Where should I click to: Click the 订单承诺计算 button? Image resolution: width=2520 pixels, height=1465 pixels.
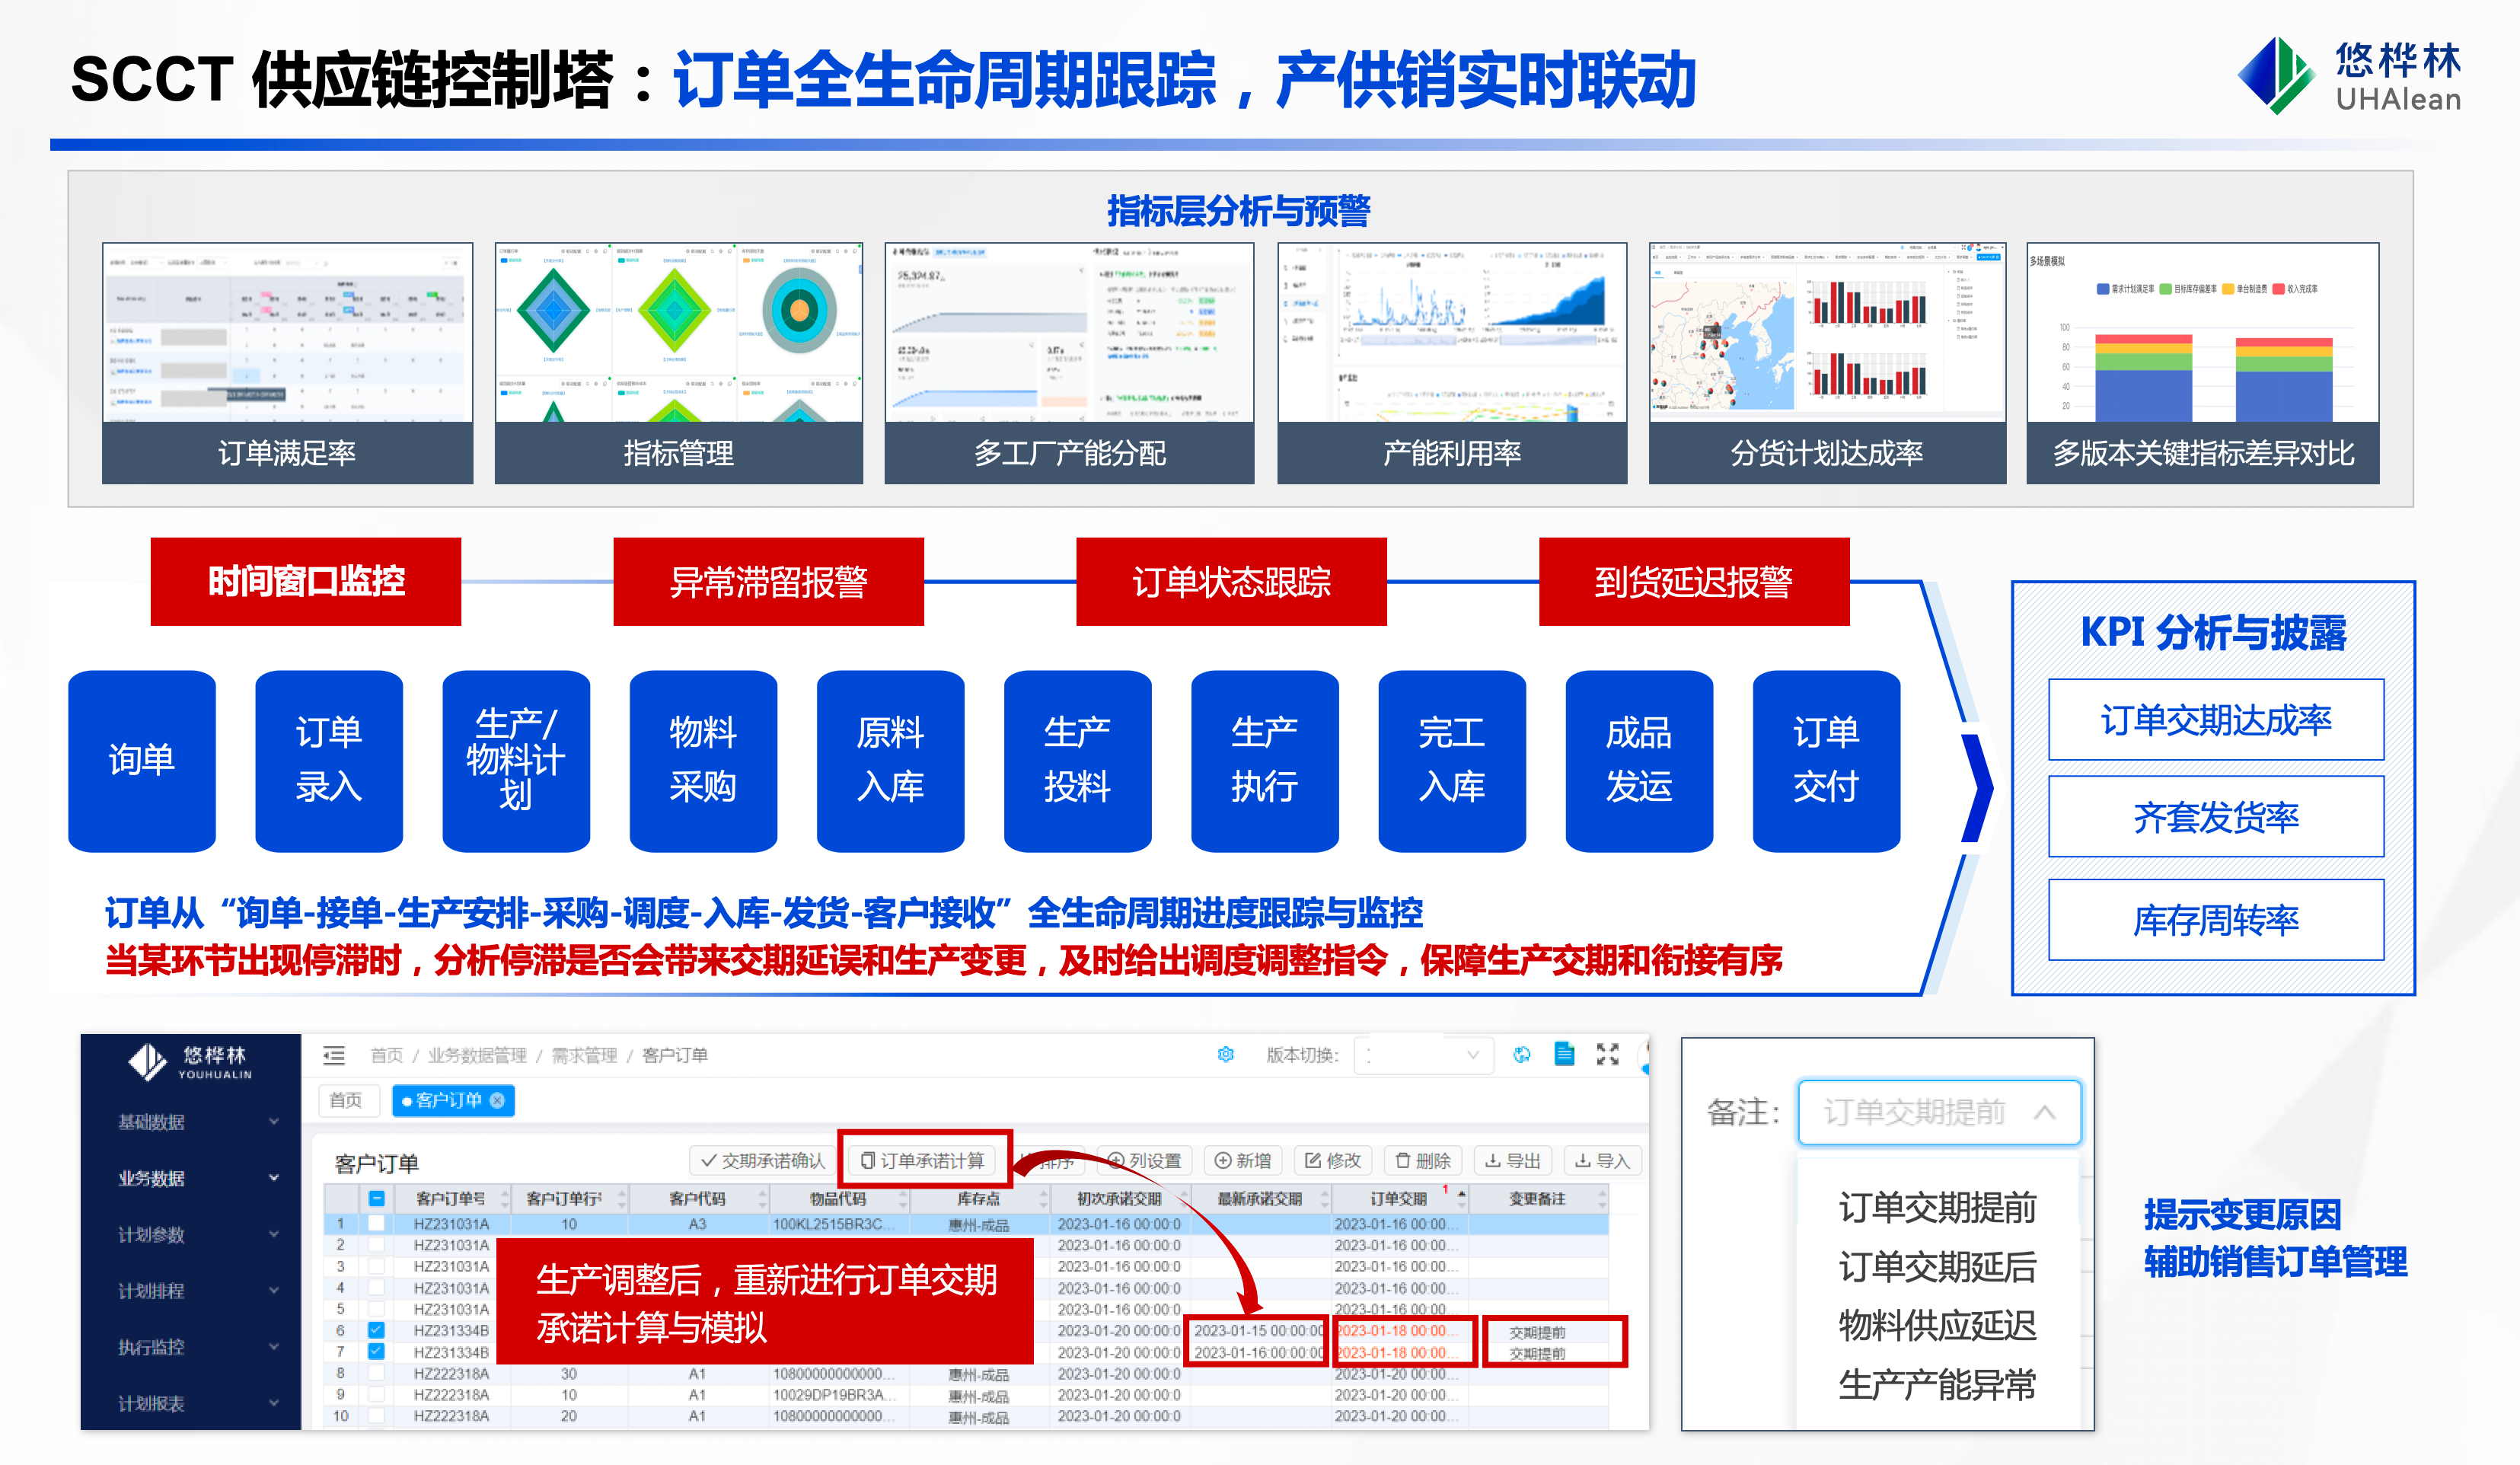tap(923, 1160)
